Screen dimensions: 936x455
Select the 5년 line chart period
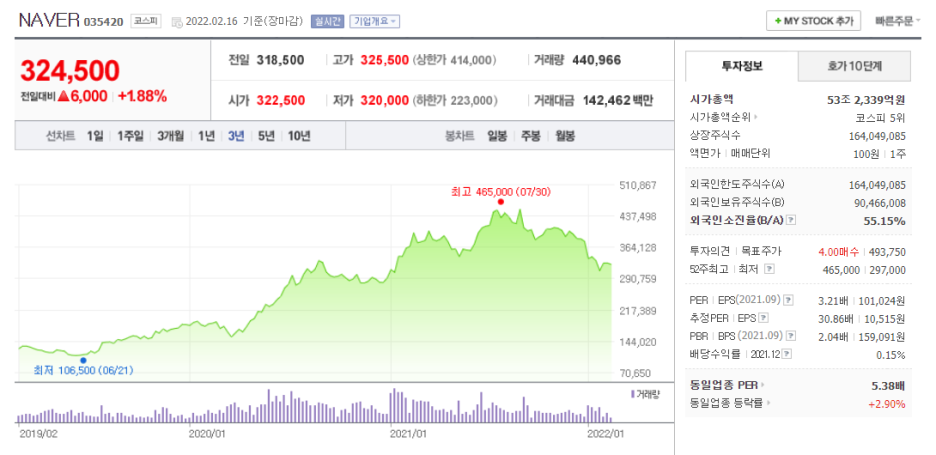(x=266, y=136)
